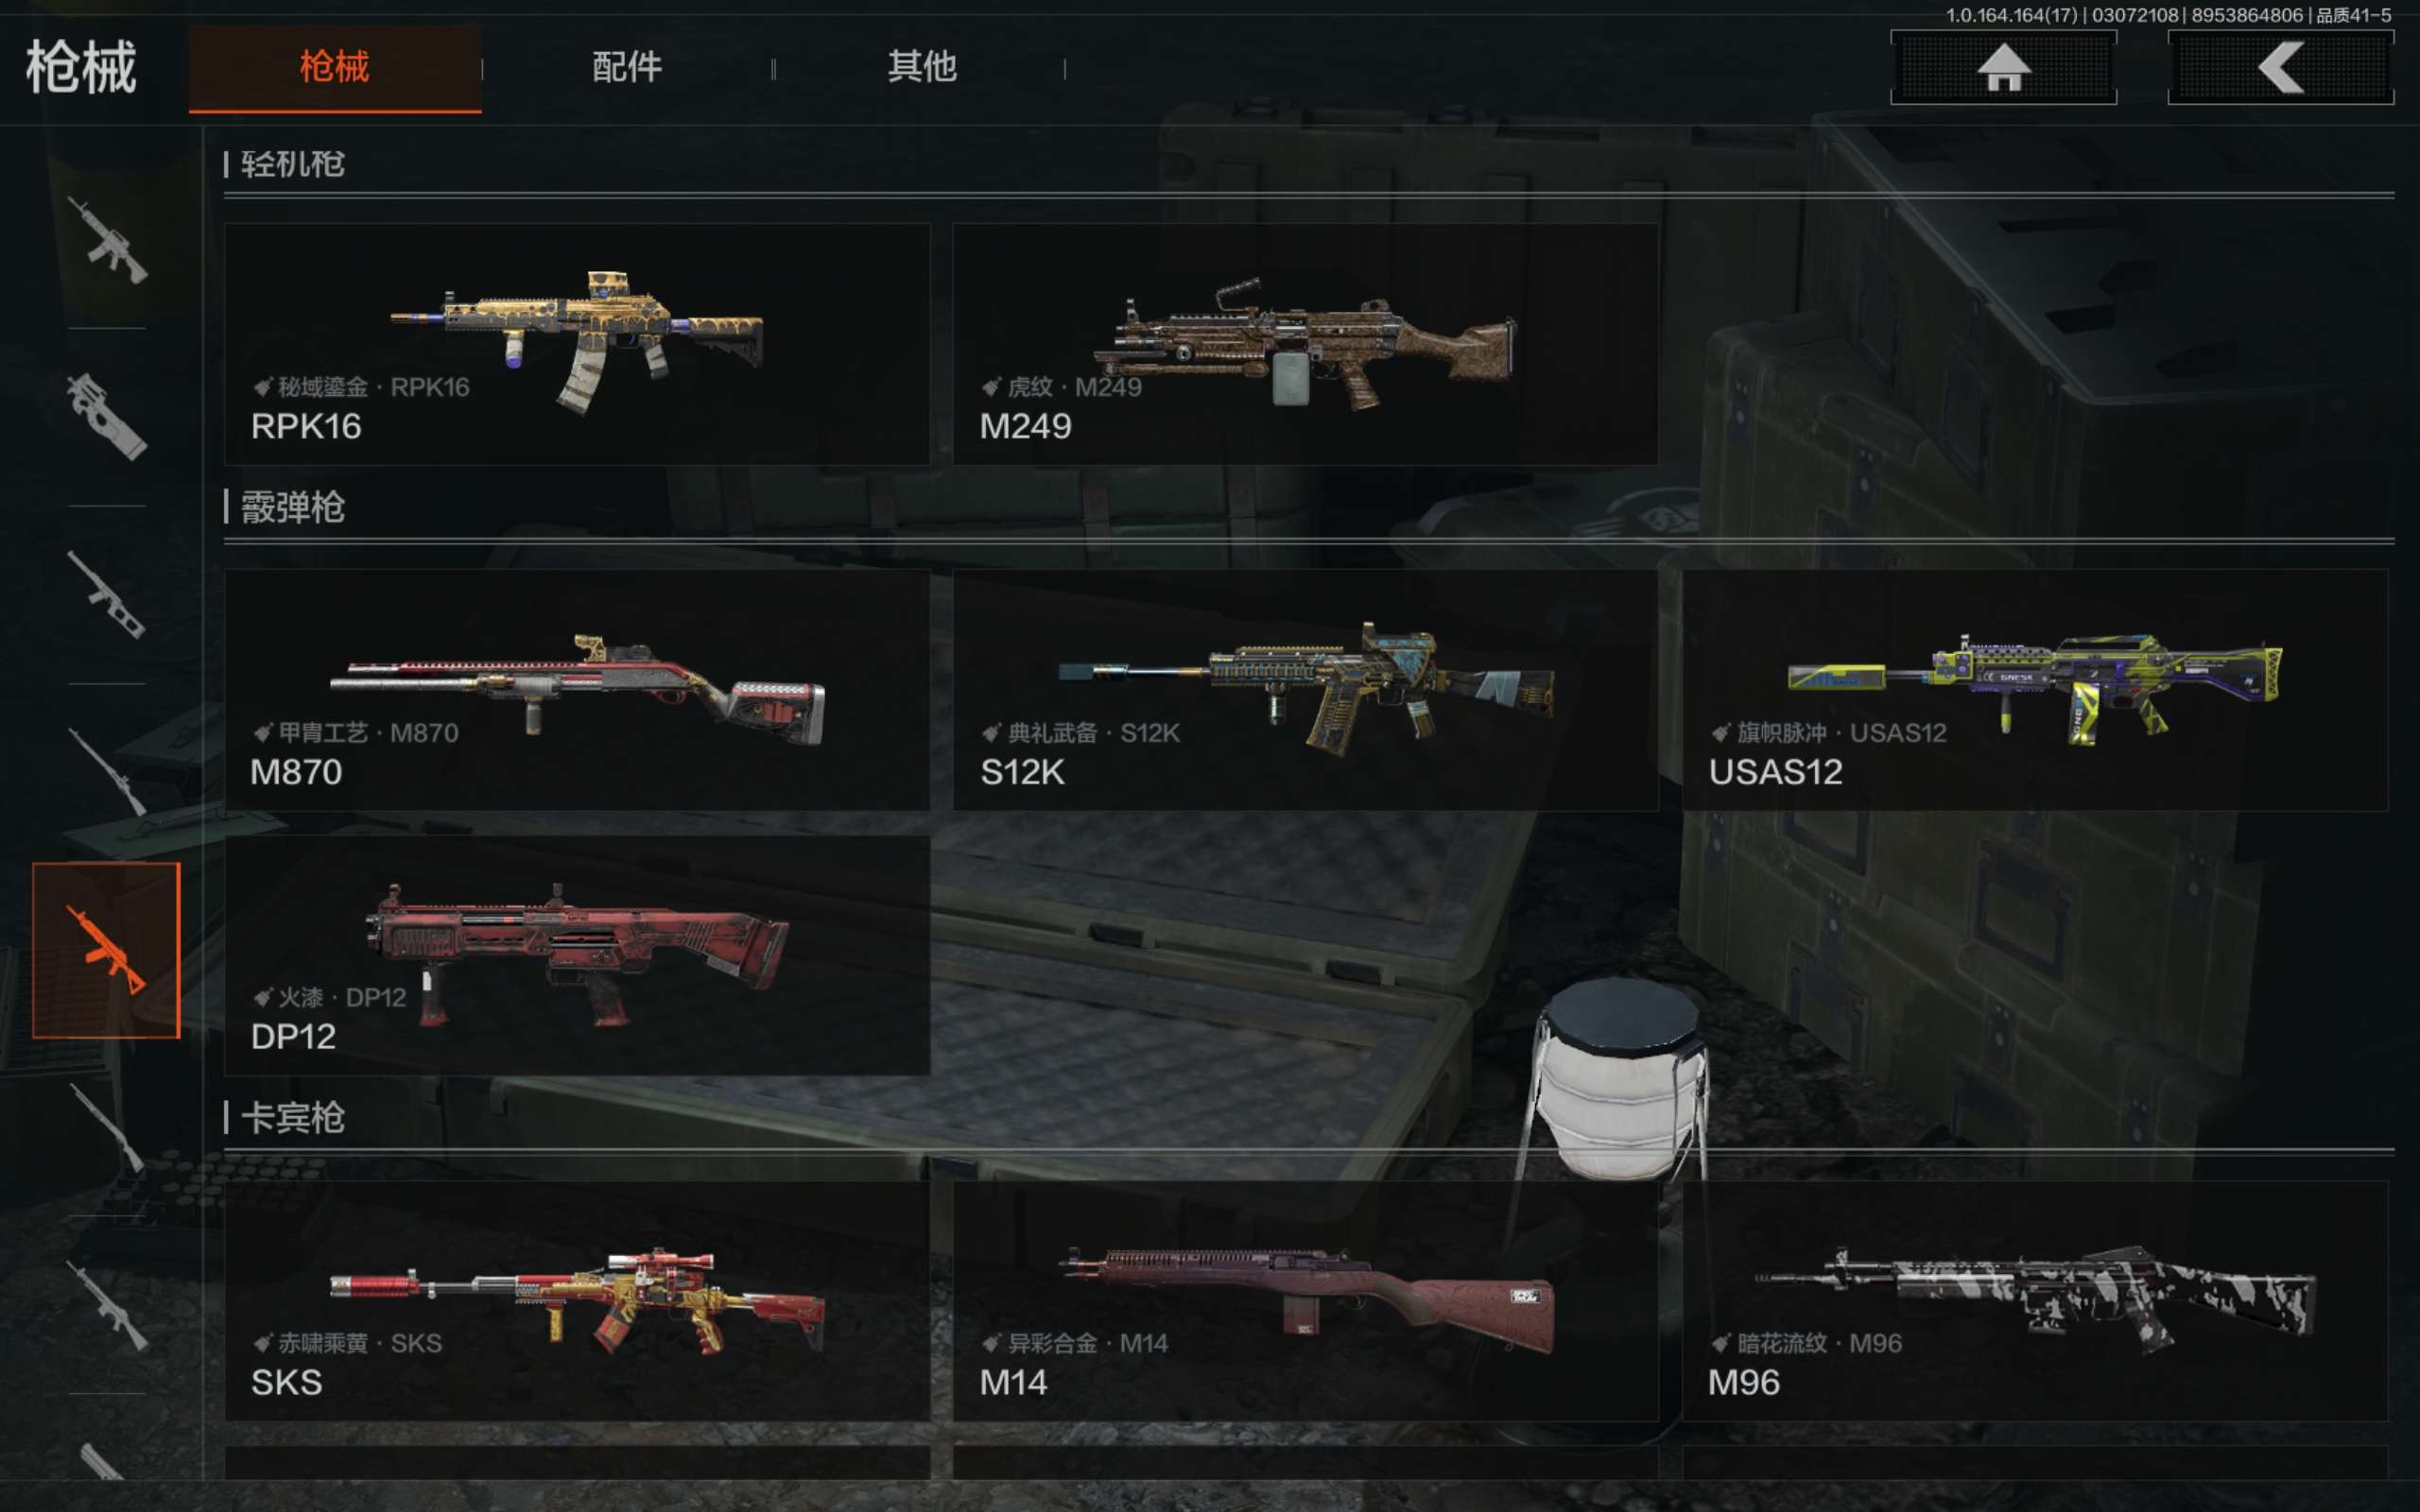Open the M14 carbine card

(1305, 1301)
